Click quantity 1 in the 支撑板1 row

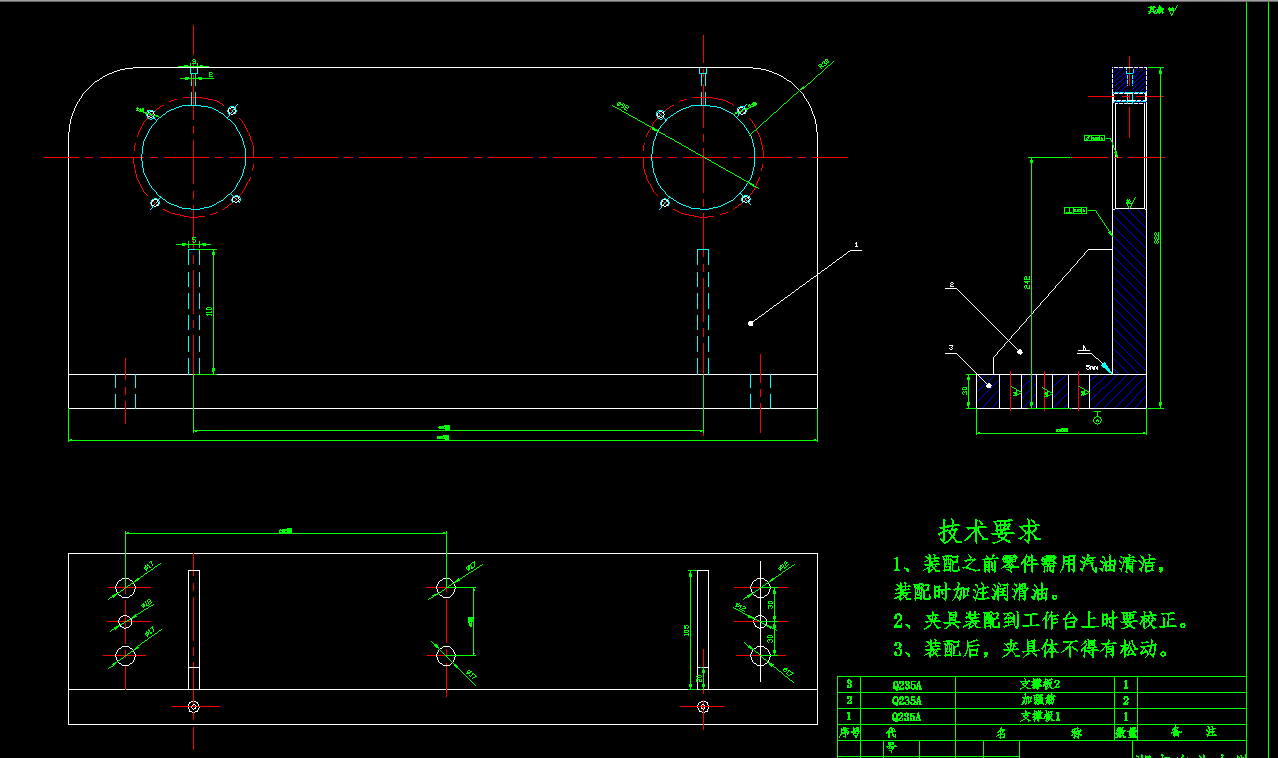[1127, 717]
